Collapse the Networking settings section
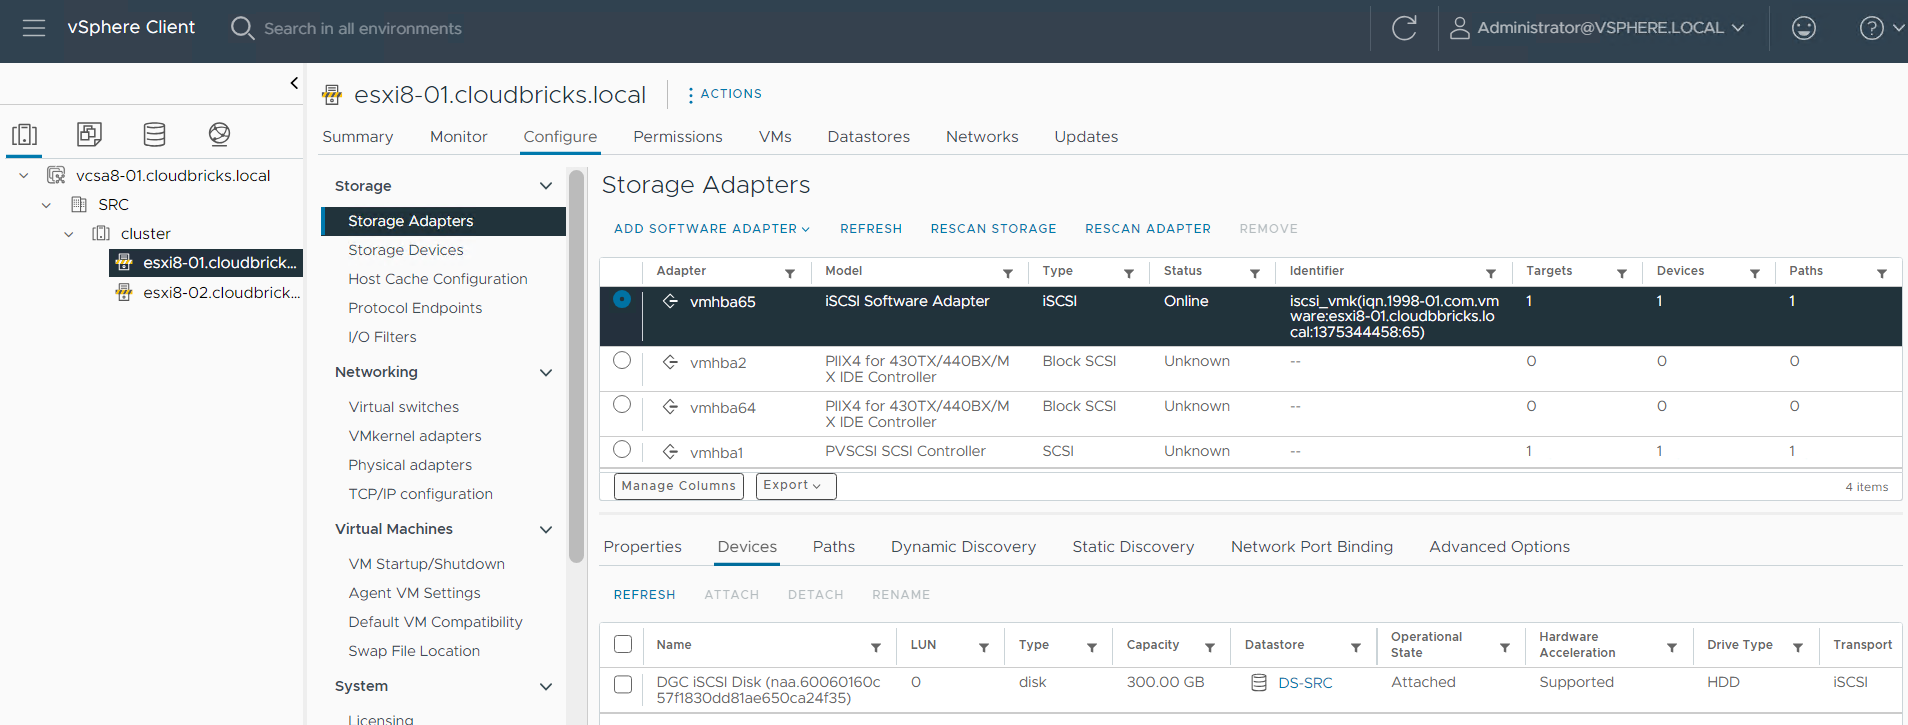The image size is (1908, 725). (546, 373)
